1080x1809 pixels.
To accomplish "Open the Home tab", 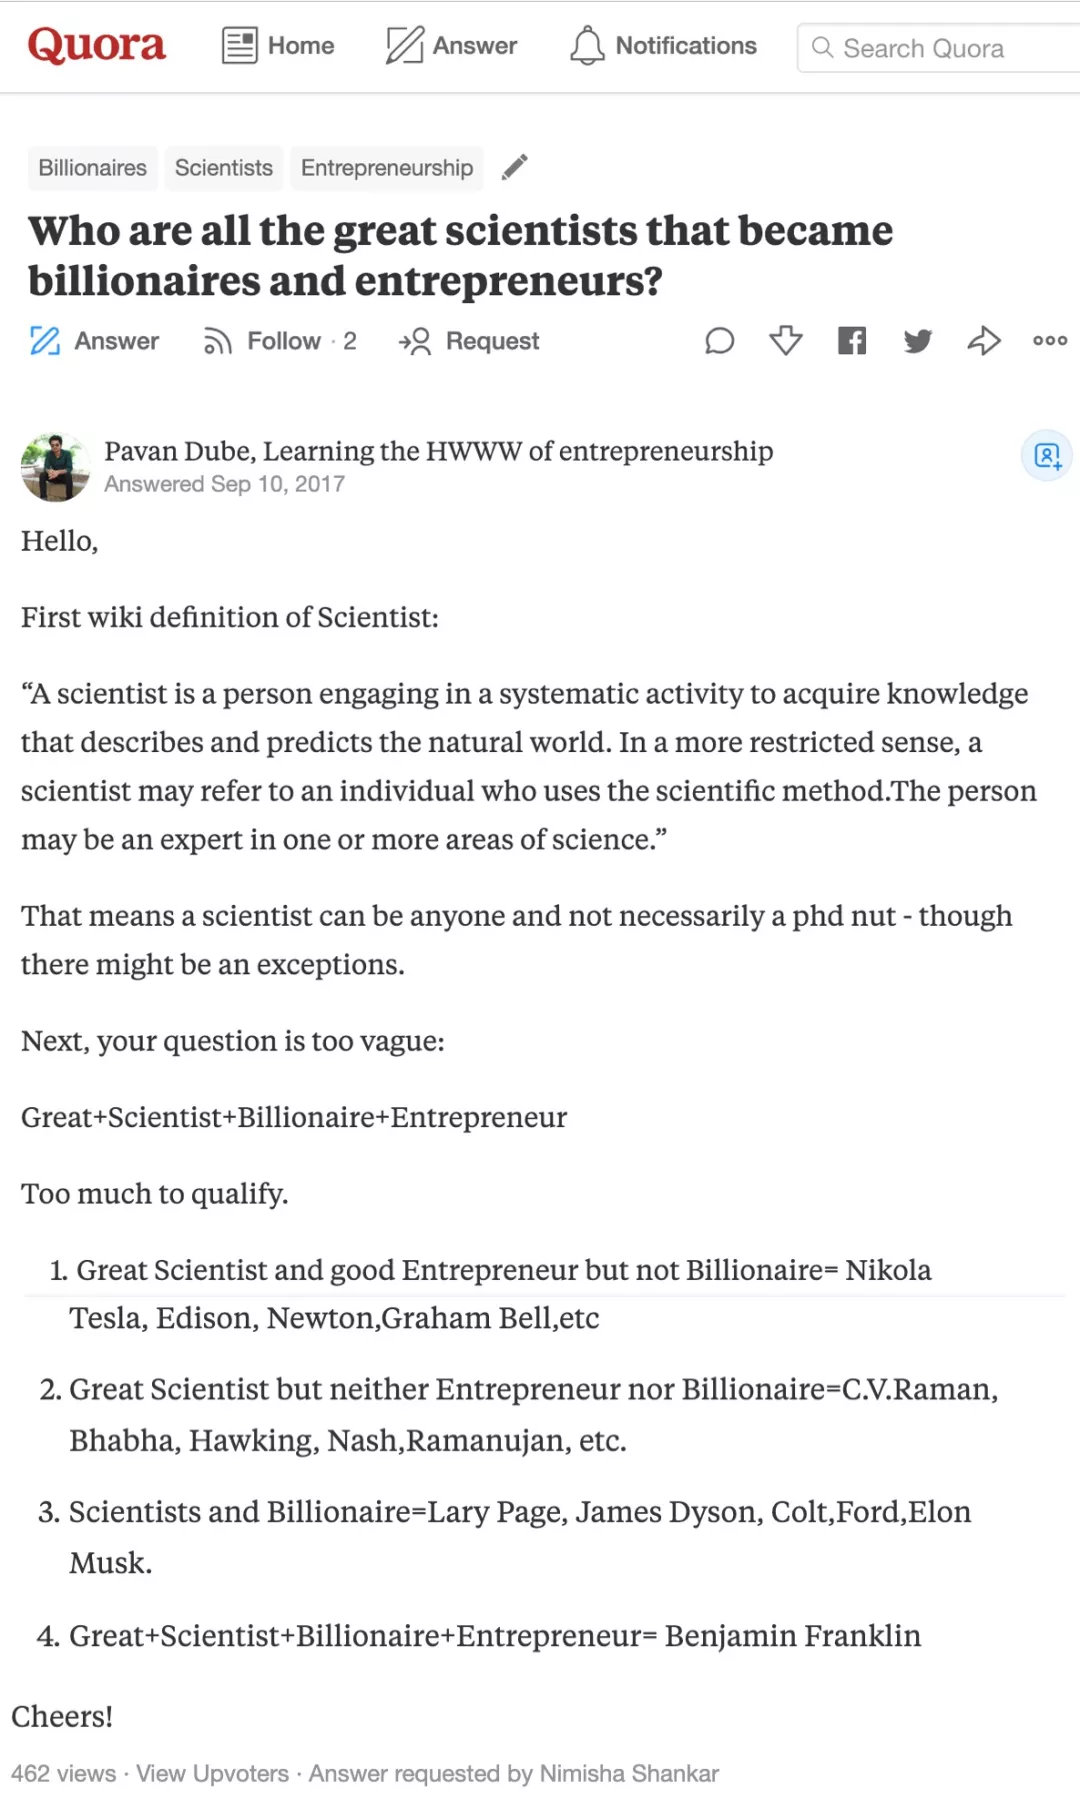I will tap(278, 46).
